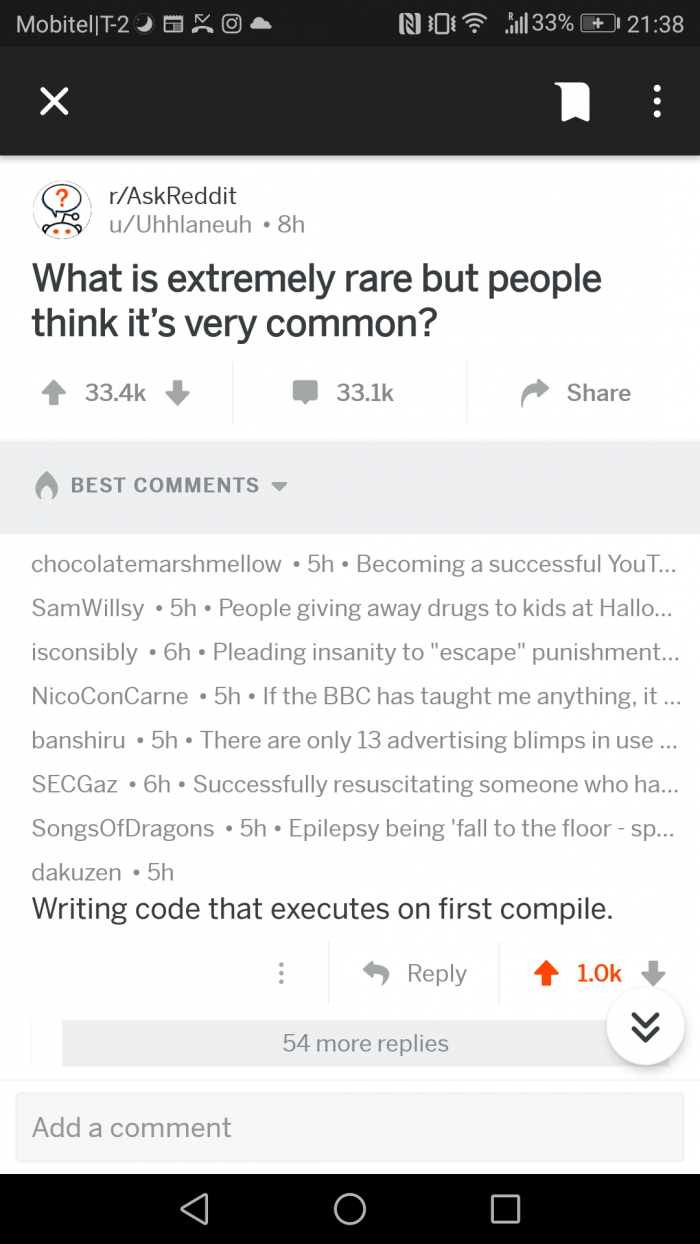Tap the Add a comment field
Screen dimensions: 700x1244
click(x=349, y=1127)
